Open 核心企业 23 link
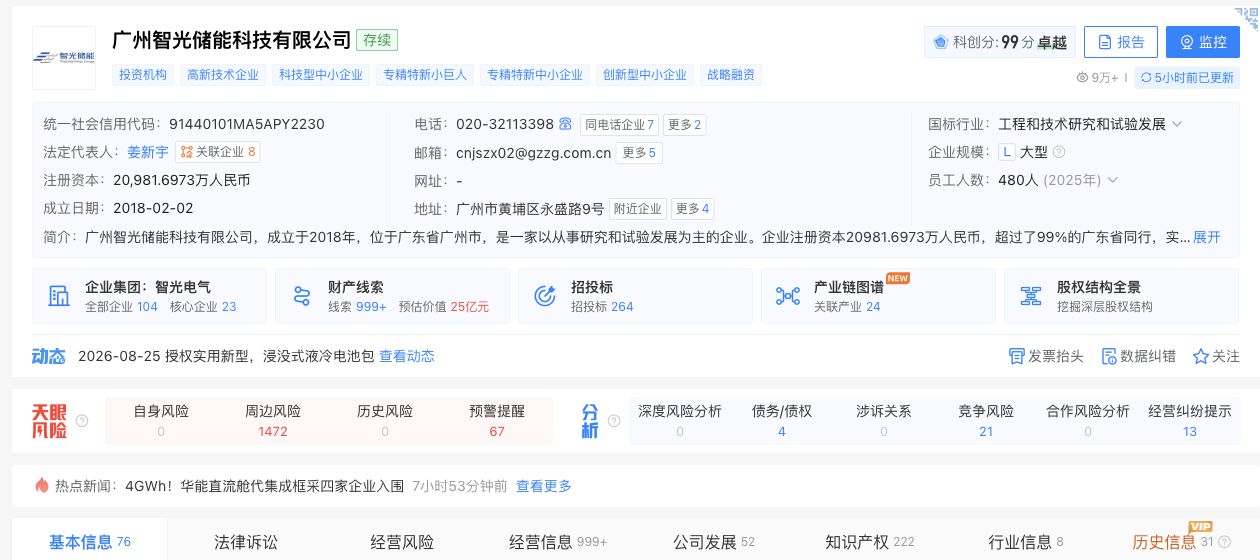 tap(203, 307)
